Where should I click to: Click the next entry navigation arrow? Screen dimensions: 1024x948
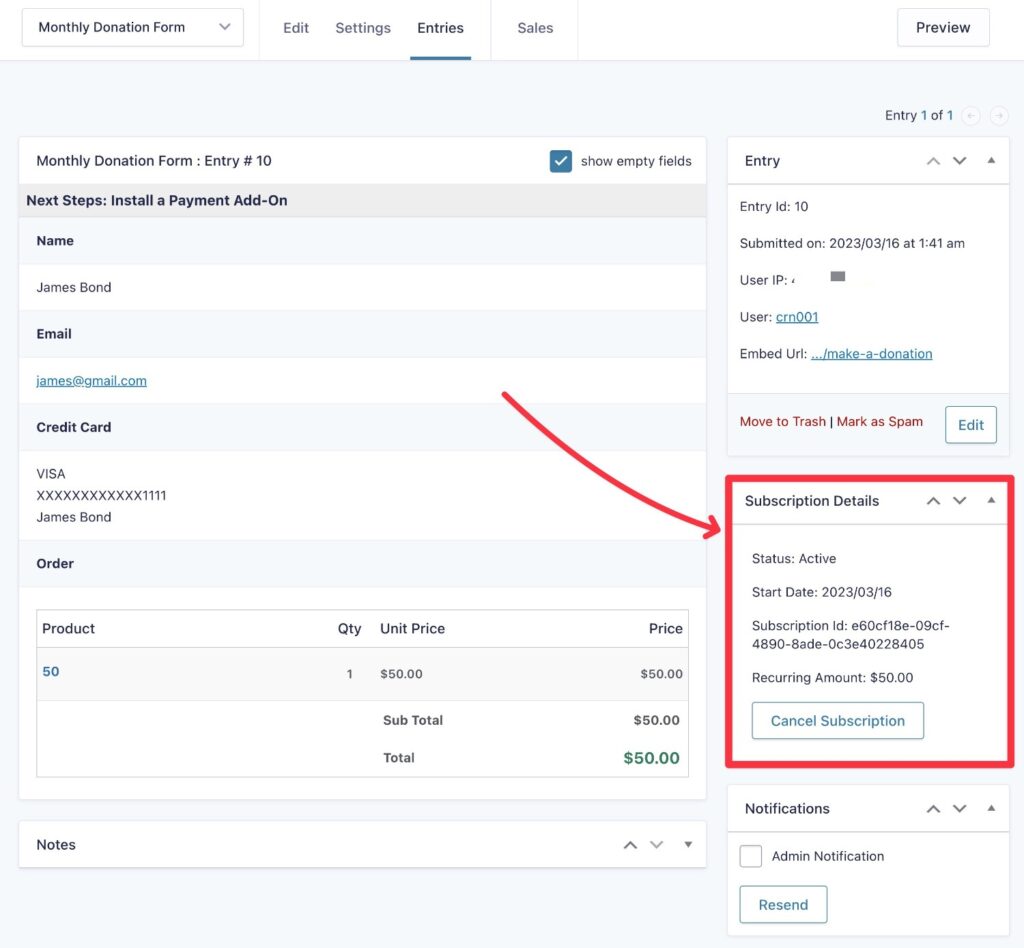(x=998, y=115)
